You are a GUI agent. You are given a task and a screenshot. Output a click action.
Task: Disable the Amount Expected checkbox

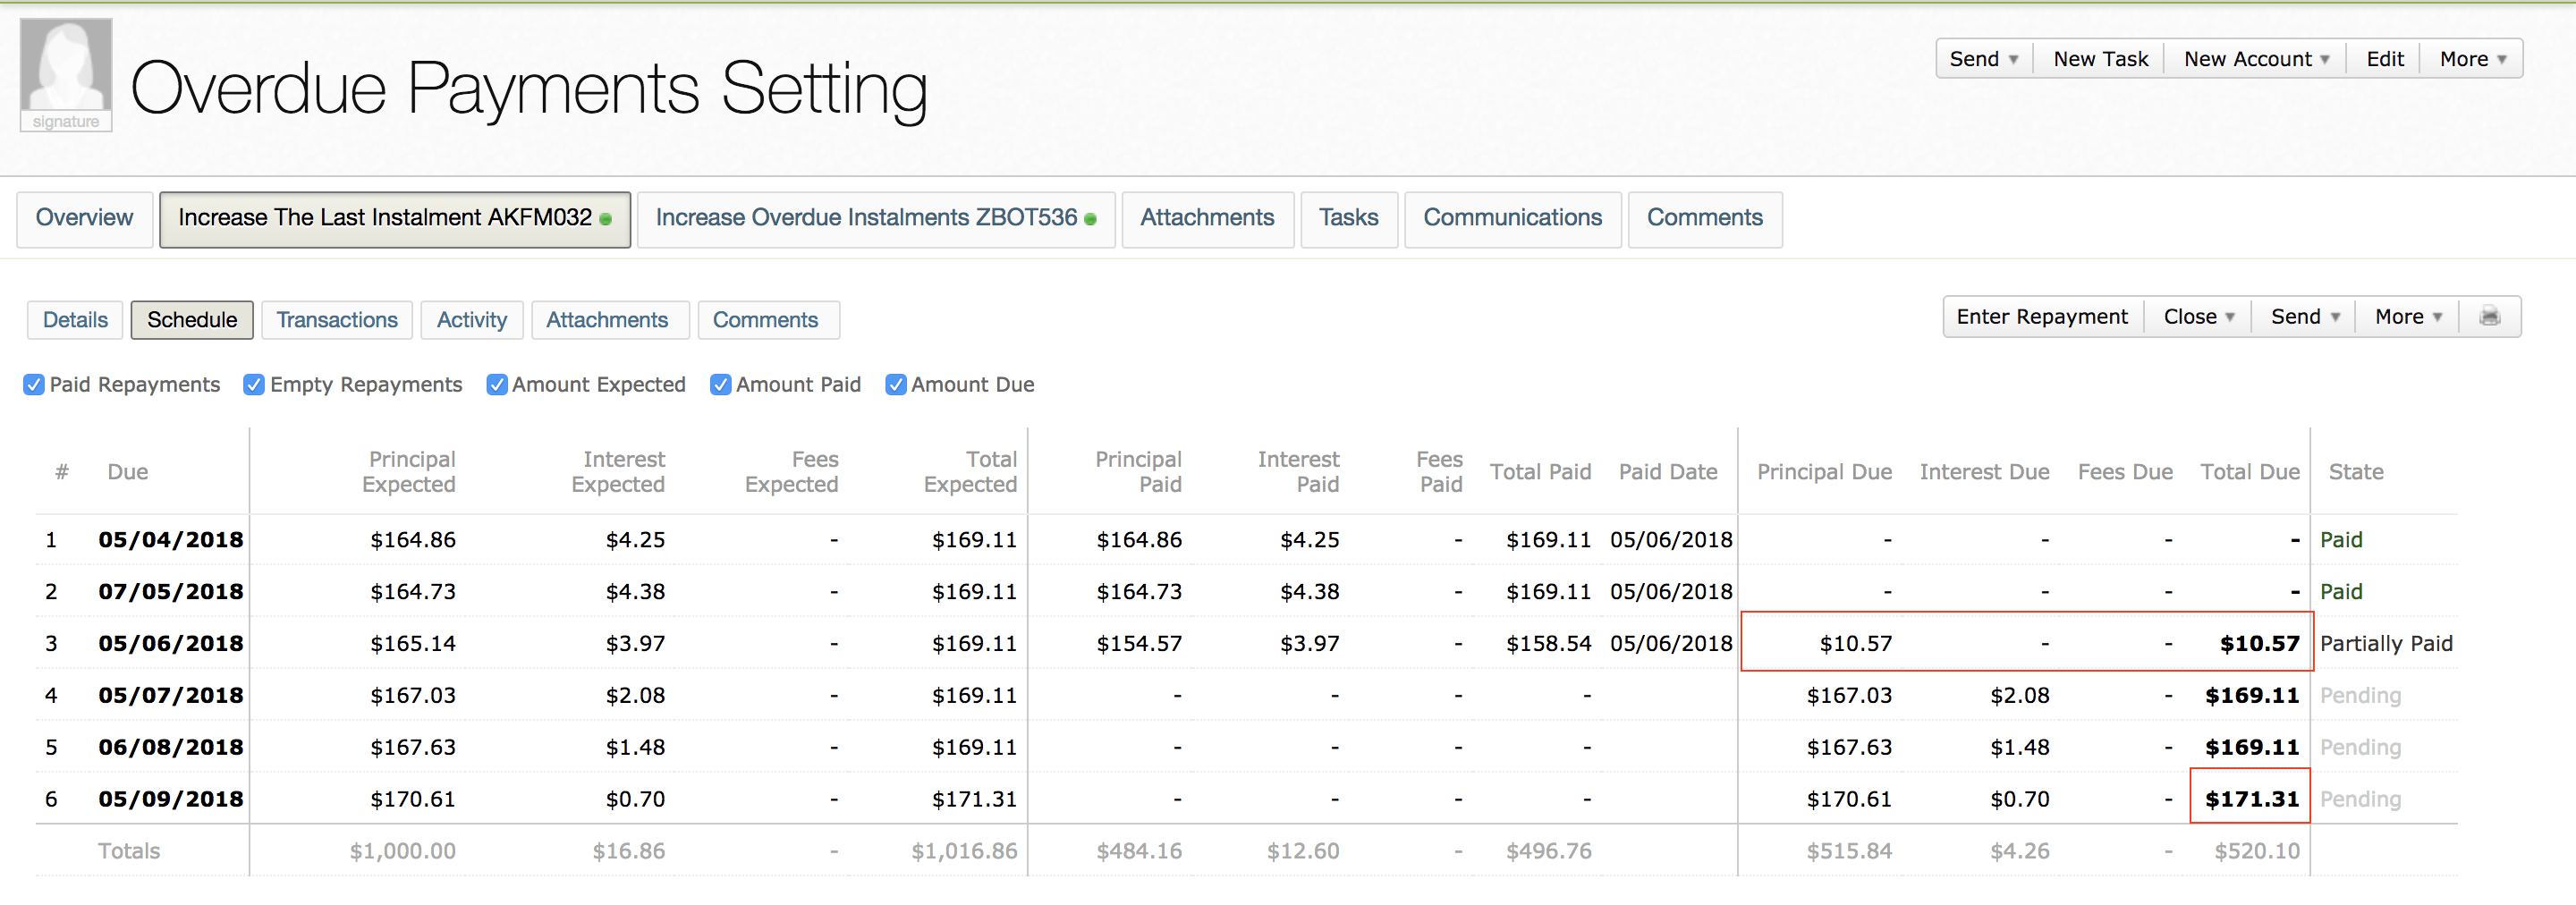click(496, 385)
